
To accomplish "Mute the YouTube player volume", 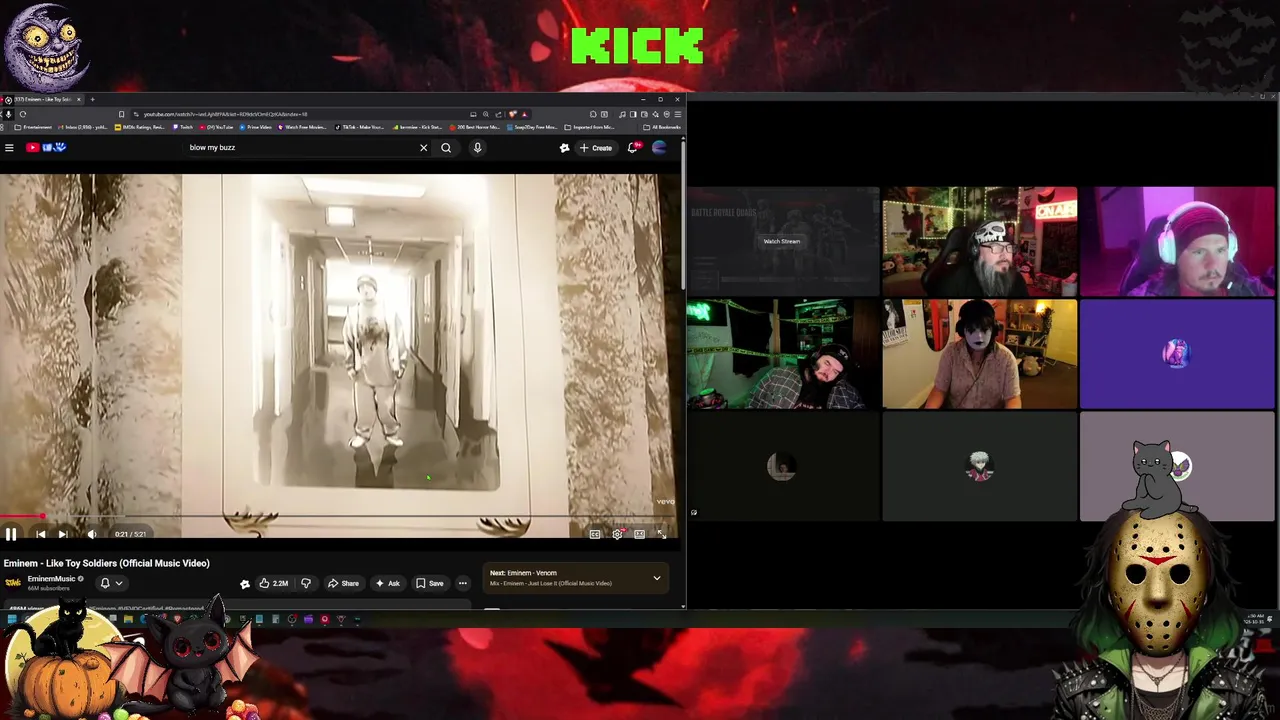I will coord(91,534).
